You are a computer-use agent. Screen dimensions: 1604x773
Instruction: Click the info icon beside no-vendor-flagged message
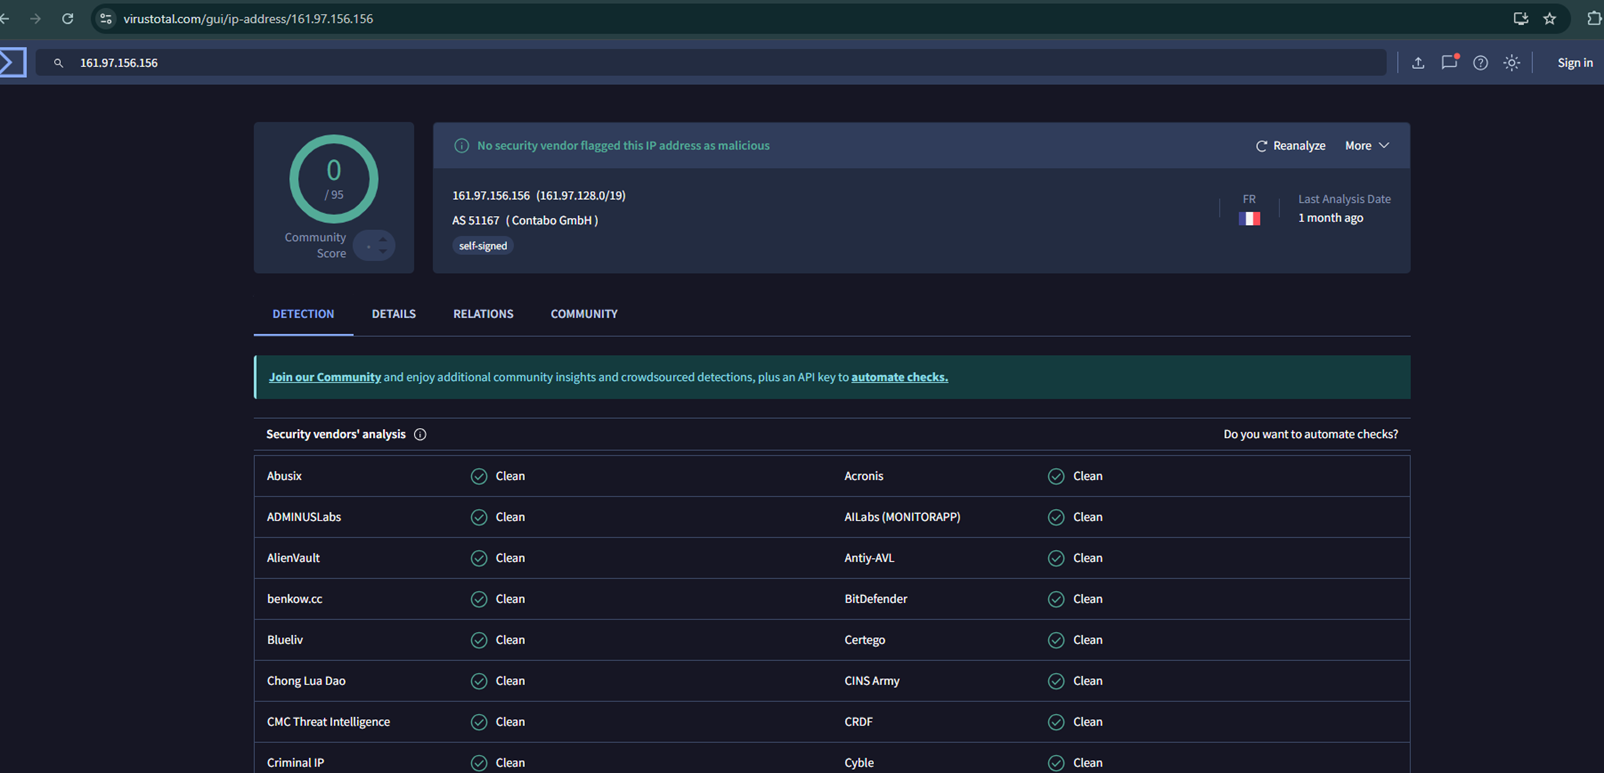(461, 146)
